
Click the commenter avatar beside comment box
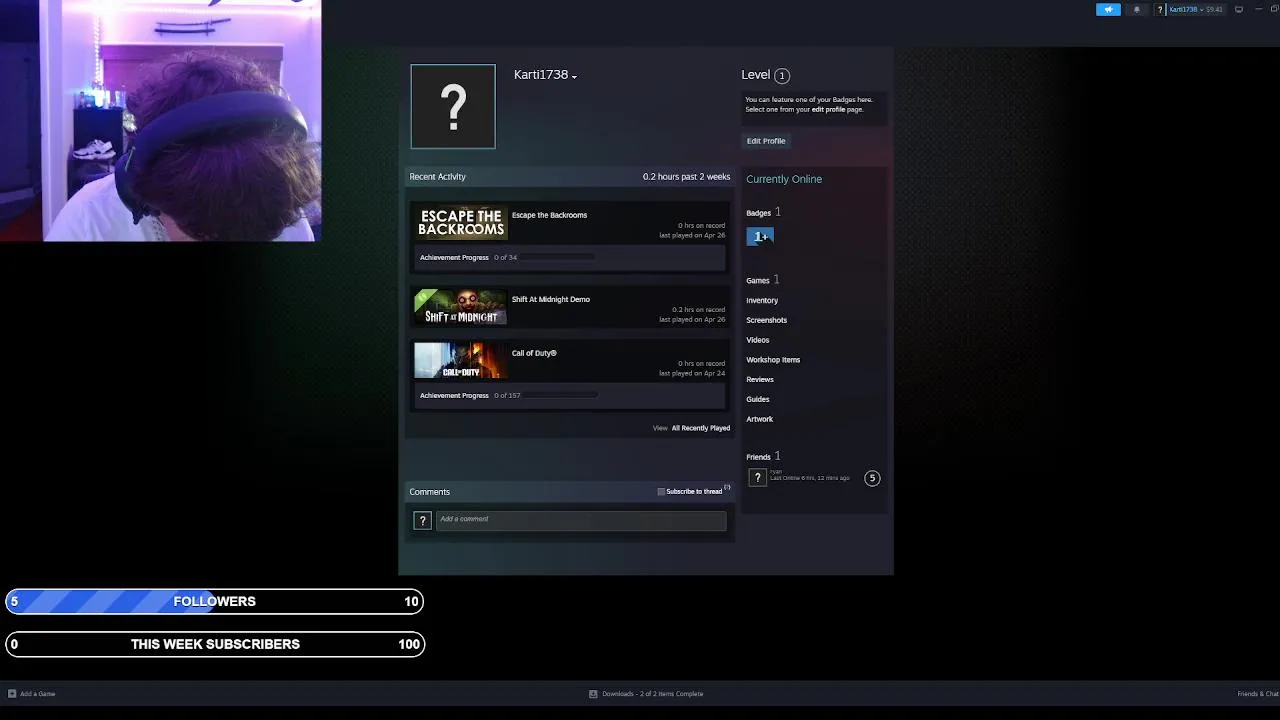tap(422, 521)
